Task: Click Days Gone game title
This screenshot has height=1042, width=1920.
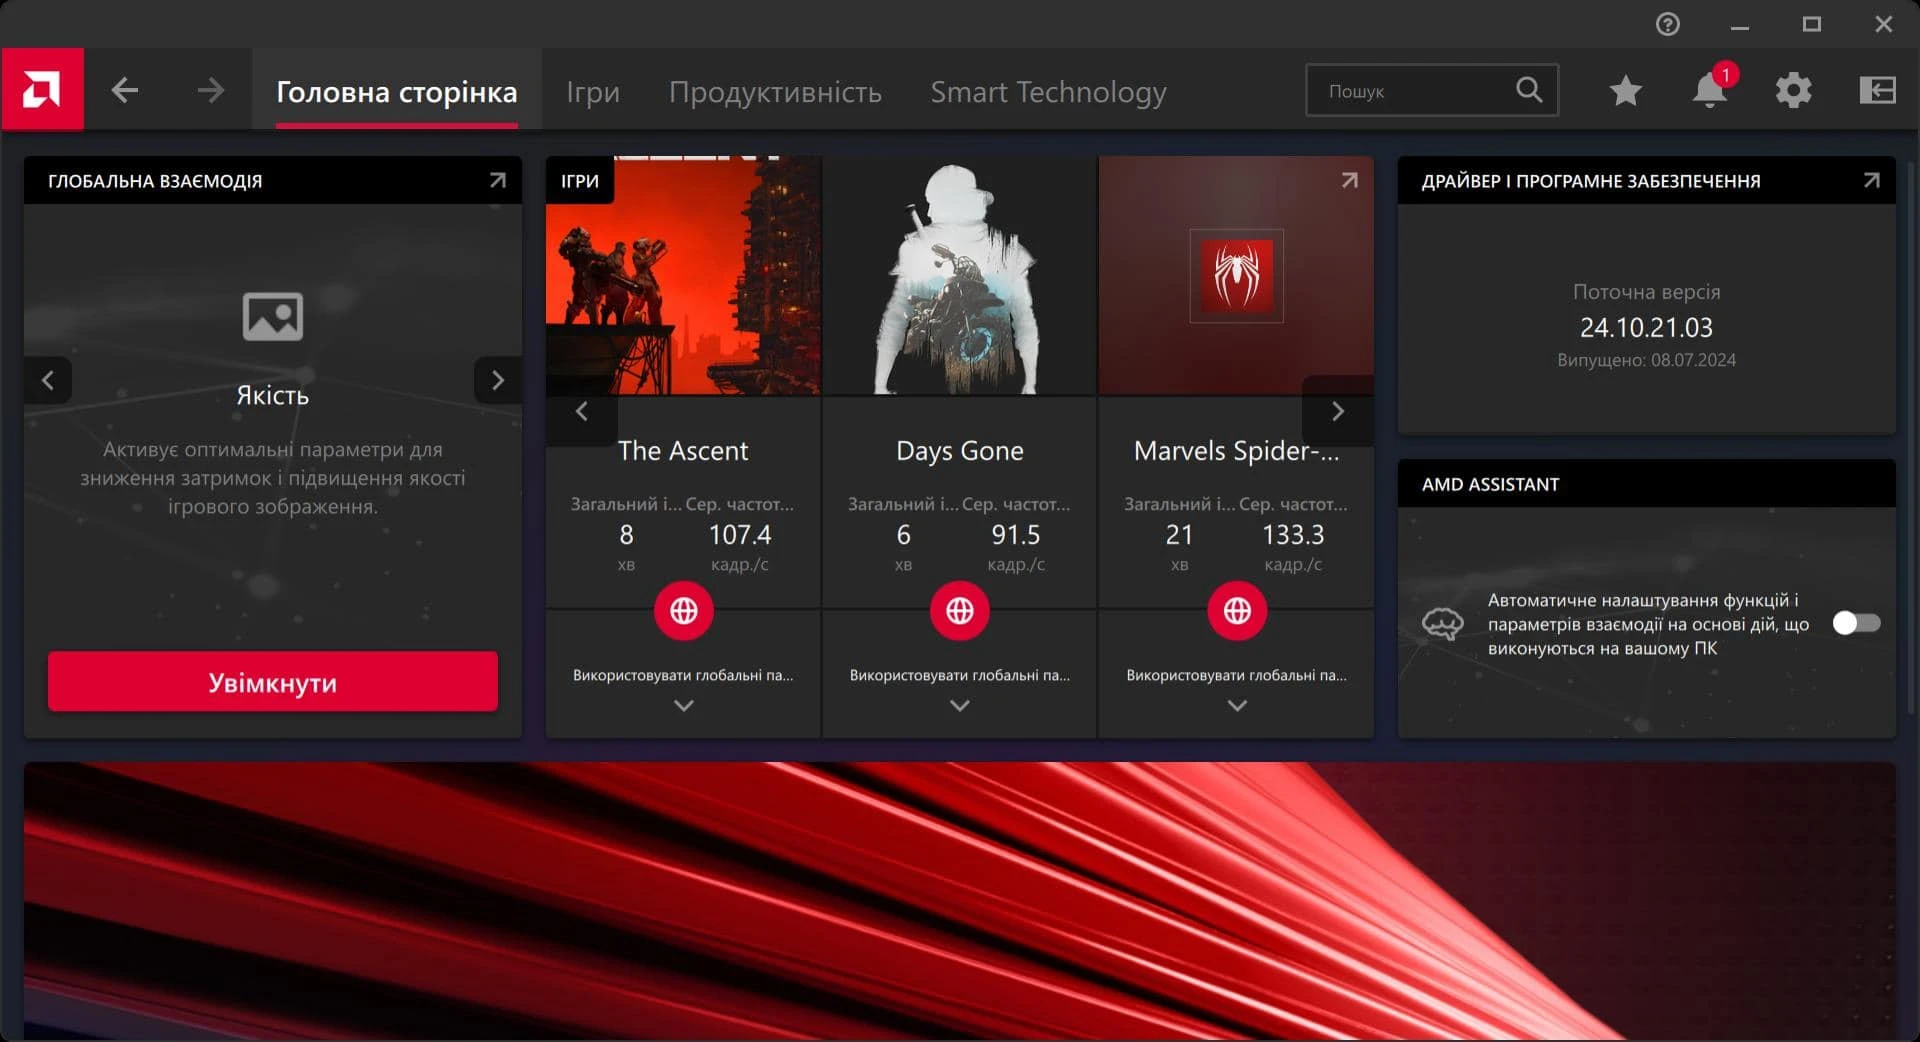Action: pyautogui.click(x=960, y=451)
